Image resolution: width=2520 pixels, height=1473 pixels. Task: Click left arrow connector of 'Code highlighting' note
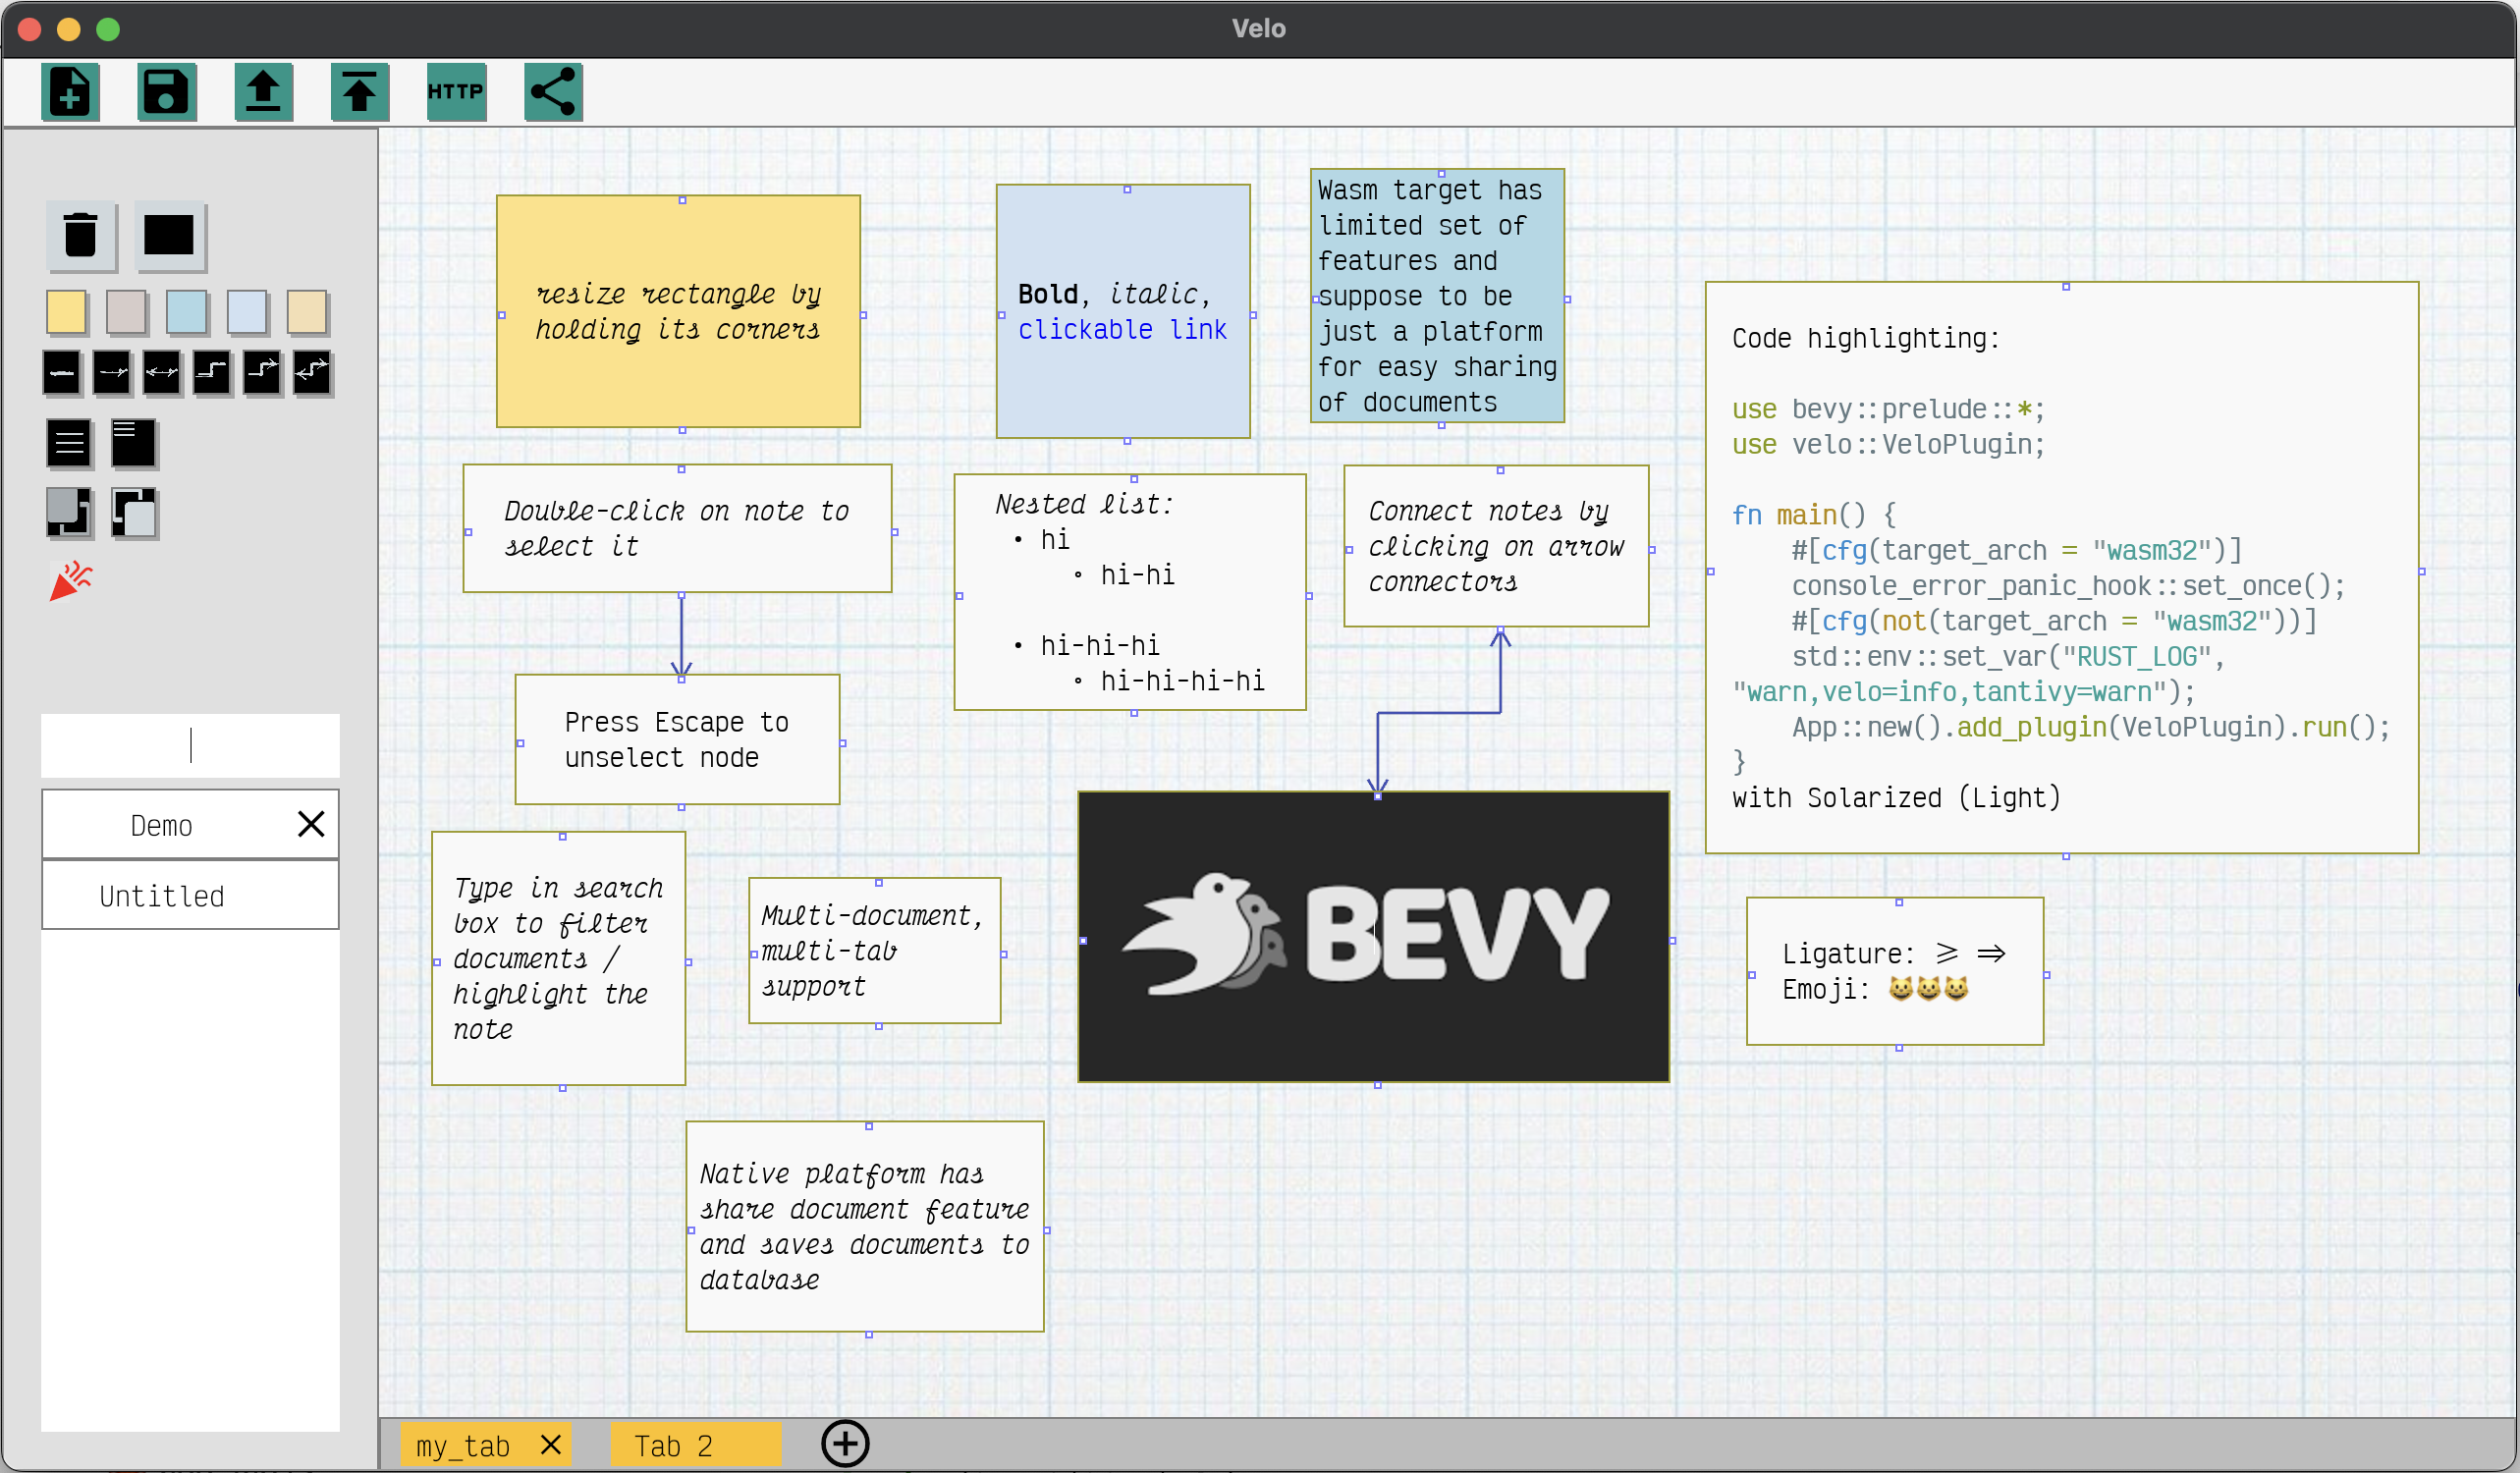click(x=1711, y=572)
